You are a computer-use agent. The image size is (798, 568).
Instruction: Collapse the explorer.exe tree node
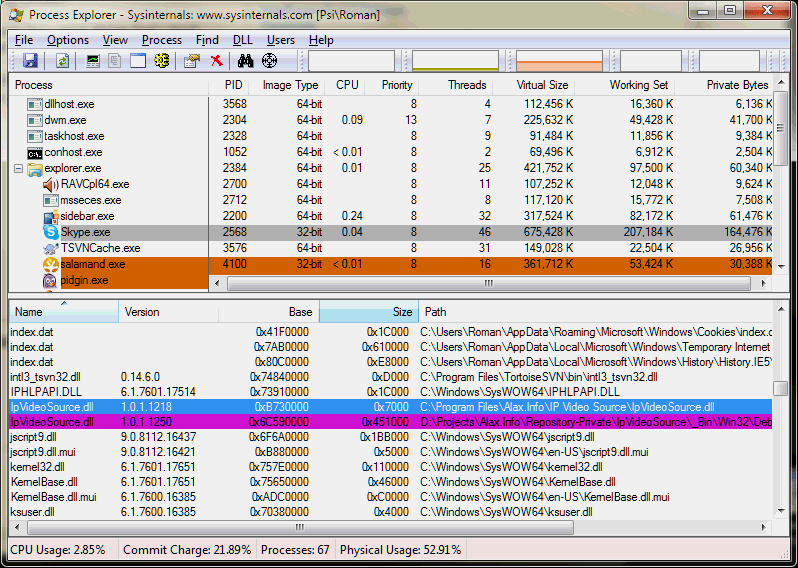(18, 168)
